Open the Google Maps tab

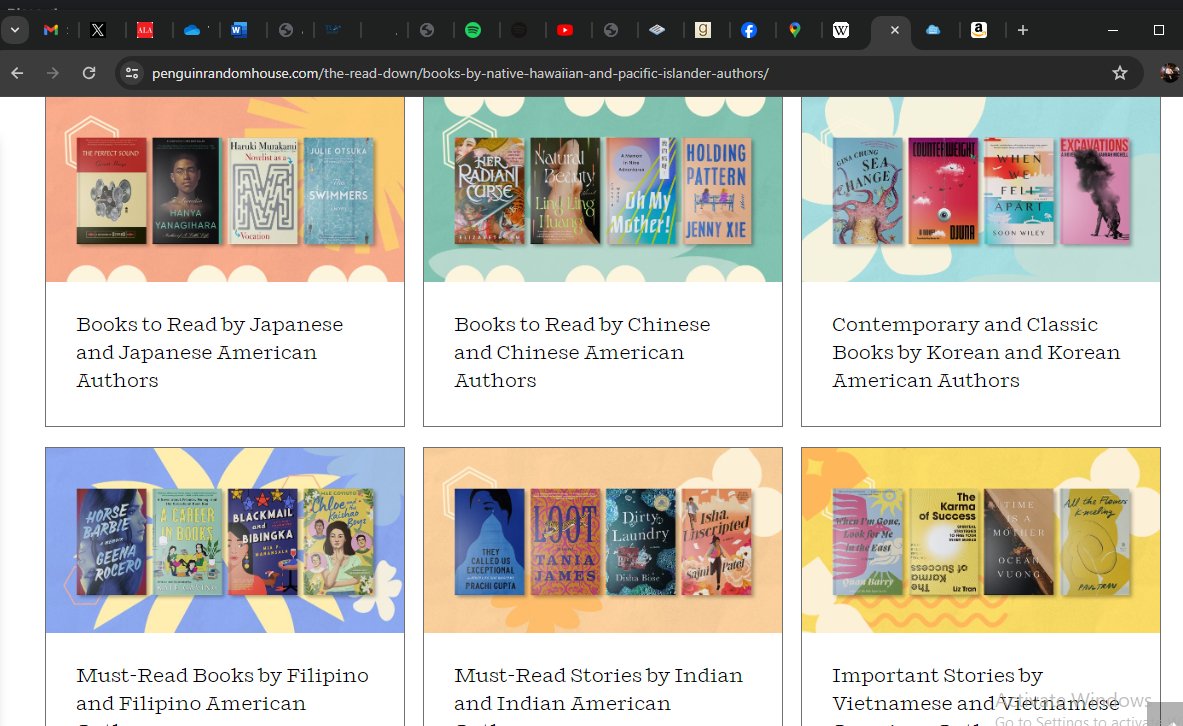pos(794,30)
